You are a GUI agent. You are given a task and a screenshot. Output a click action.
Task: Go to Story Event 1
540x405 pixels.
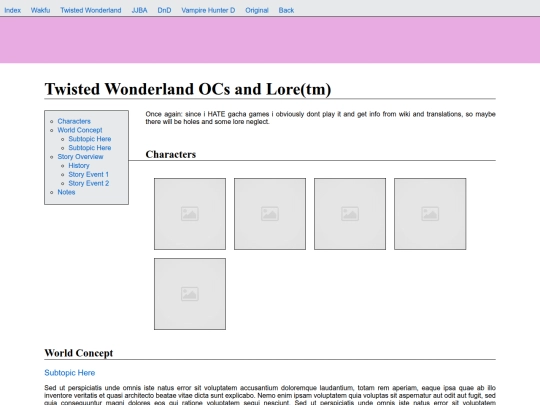click(89, 175)
